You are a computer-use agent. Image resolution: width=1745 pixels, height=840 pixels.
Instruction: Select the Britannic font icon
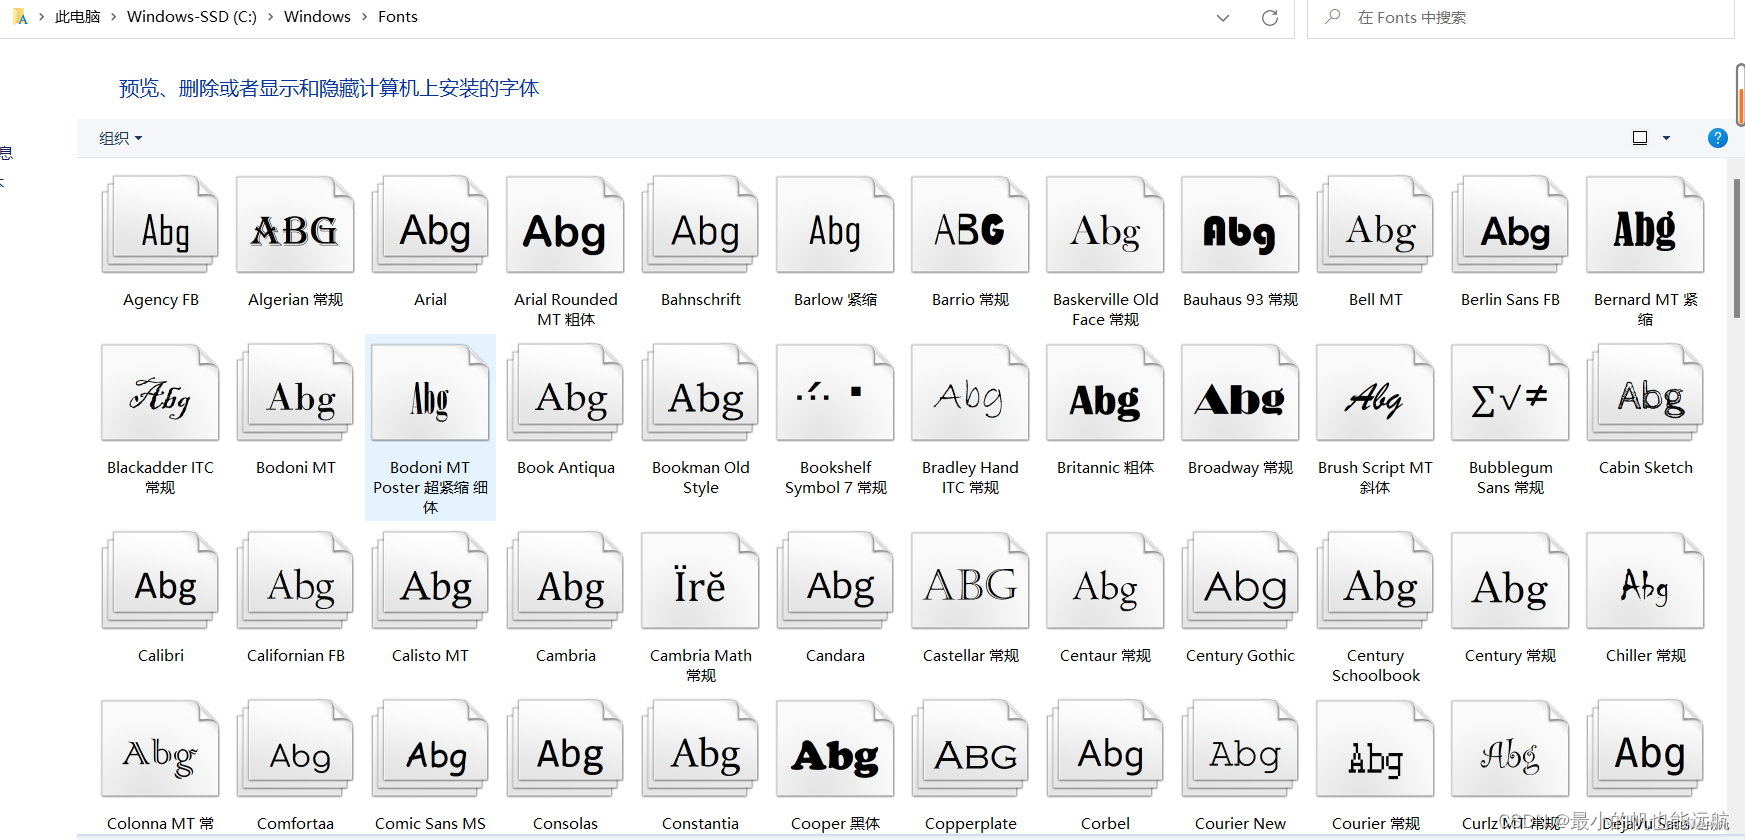click(1105, 393)
